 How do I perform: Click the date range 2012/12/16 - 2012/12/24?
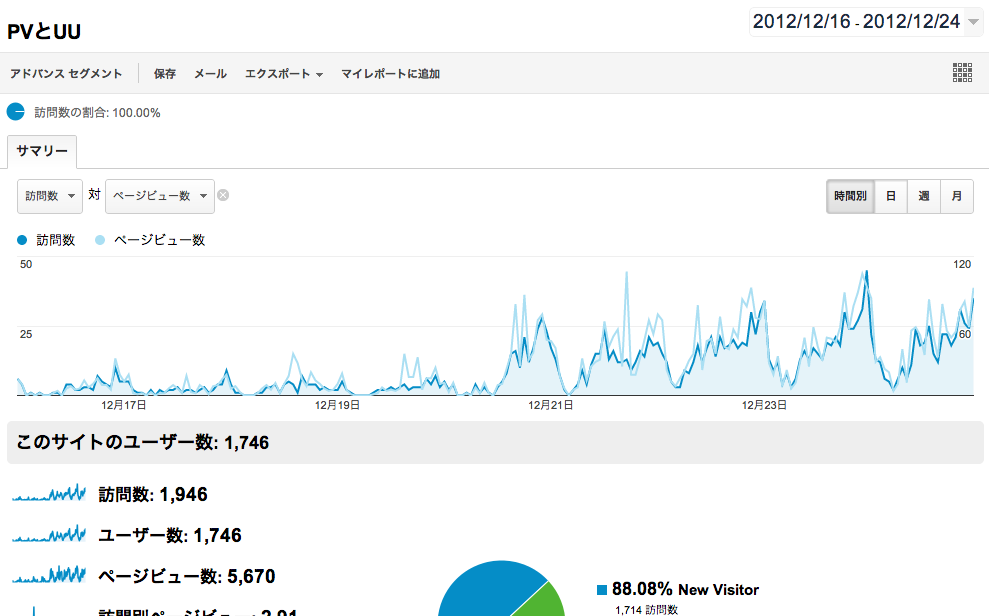[x=857, y=21]
